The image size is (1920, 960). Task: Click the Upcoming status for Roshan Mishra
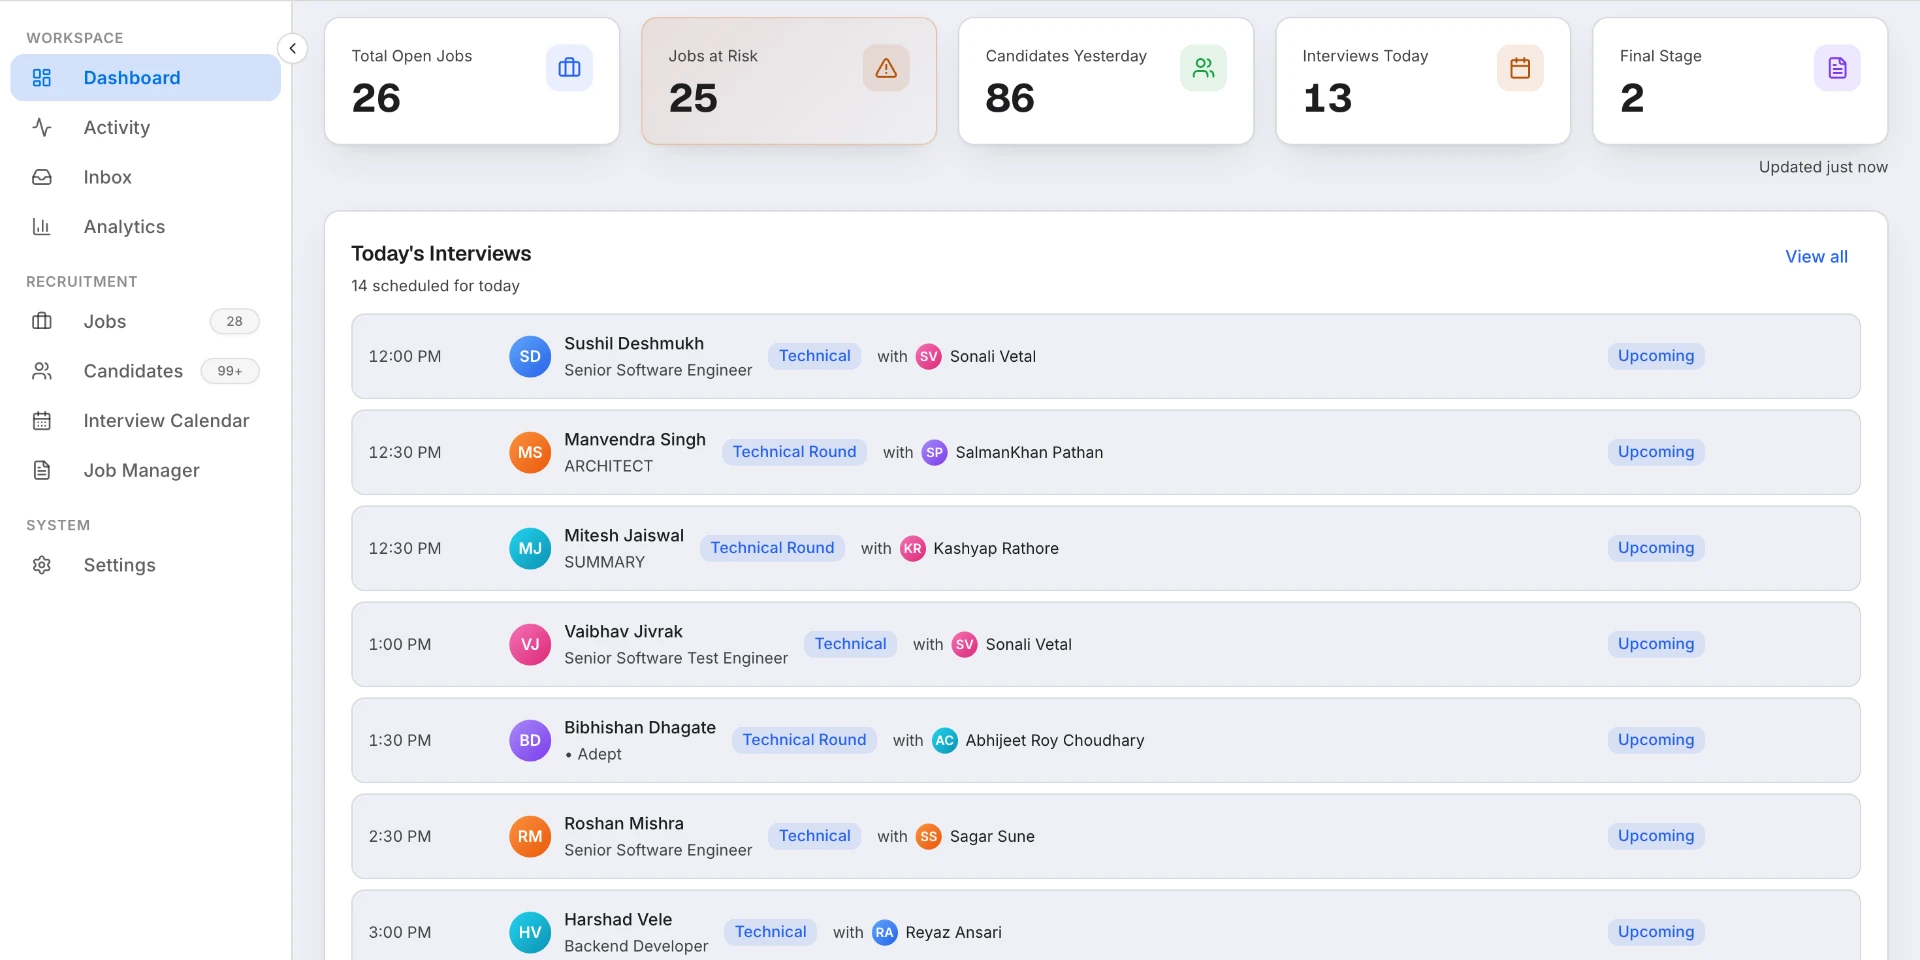pos(1656,836)
